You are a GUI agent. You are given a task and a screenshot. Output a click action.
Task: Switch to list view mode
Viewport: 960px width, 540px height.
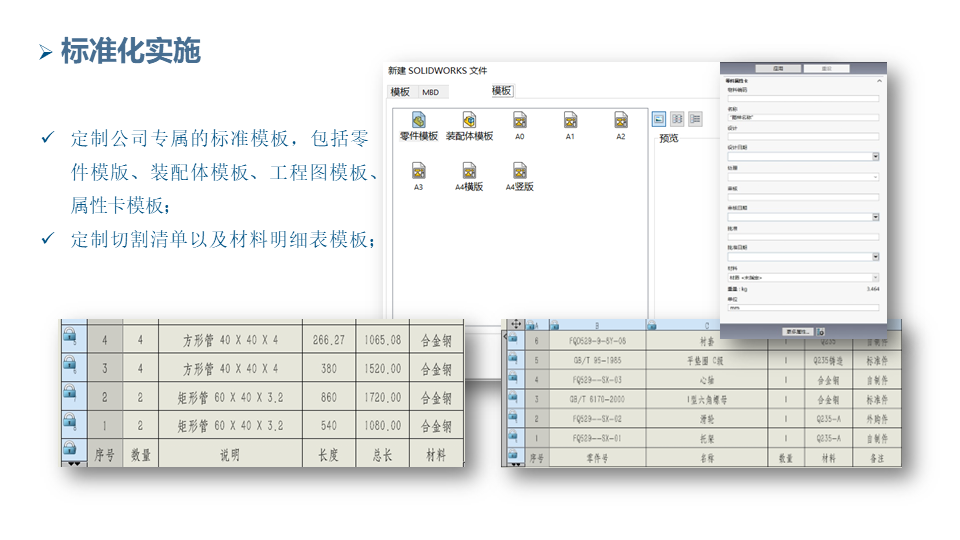677,119
